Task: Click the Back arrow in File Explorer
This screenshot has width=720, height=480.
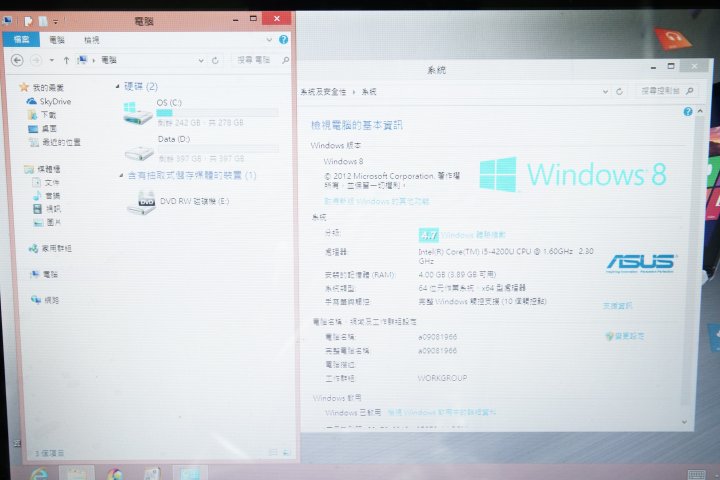Action: [17, 60]
